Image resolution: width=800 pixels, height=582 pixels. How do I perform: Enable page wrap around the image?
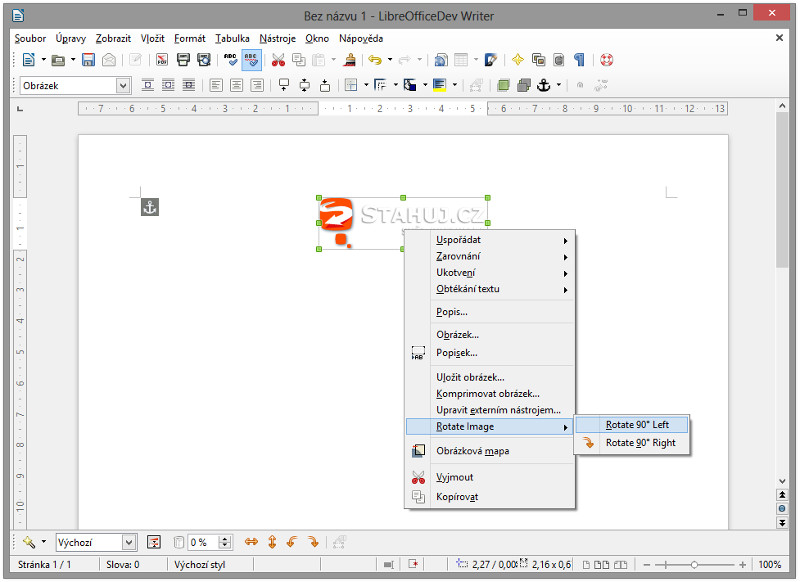click(x=168, y=86)
